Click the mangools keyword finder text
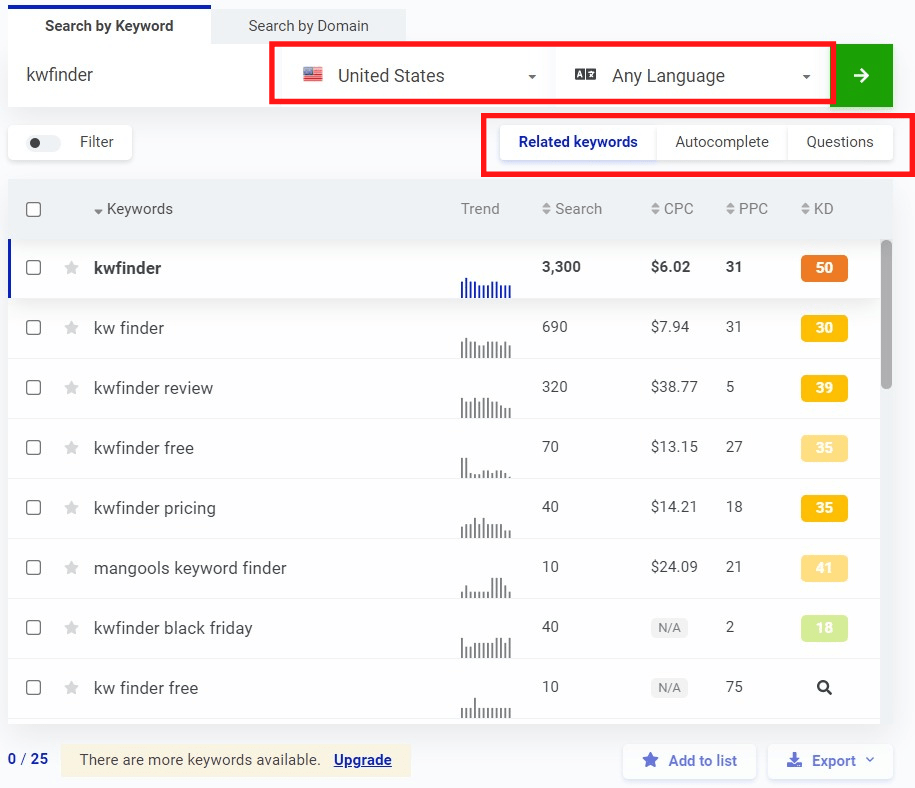Image resolution: width=915 pixels, height=788 pixels. click(x=190, y=568)
